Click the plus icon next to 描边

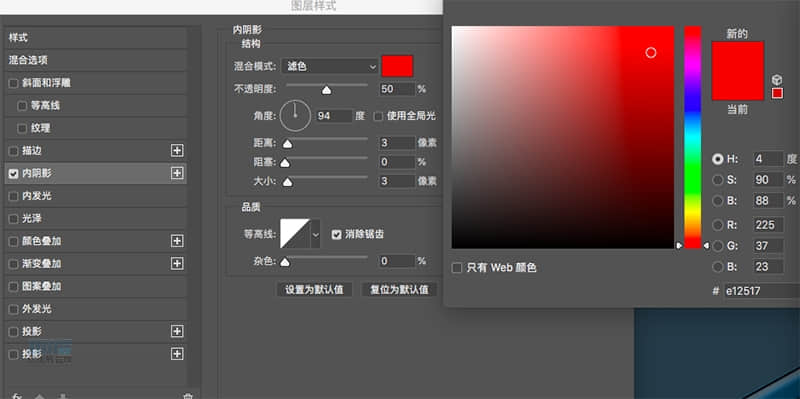pos(177,151)
